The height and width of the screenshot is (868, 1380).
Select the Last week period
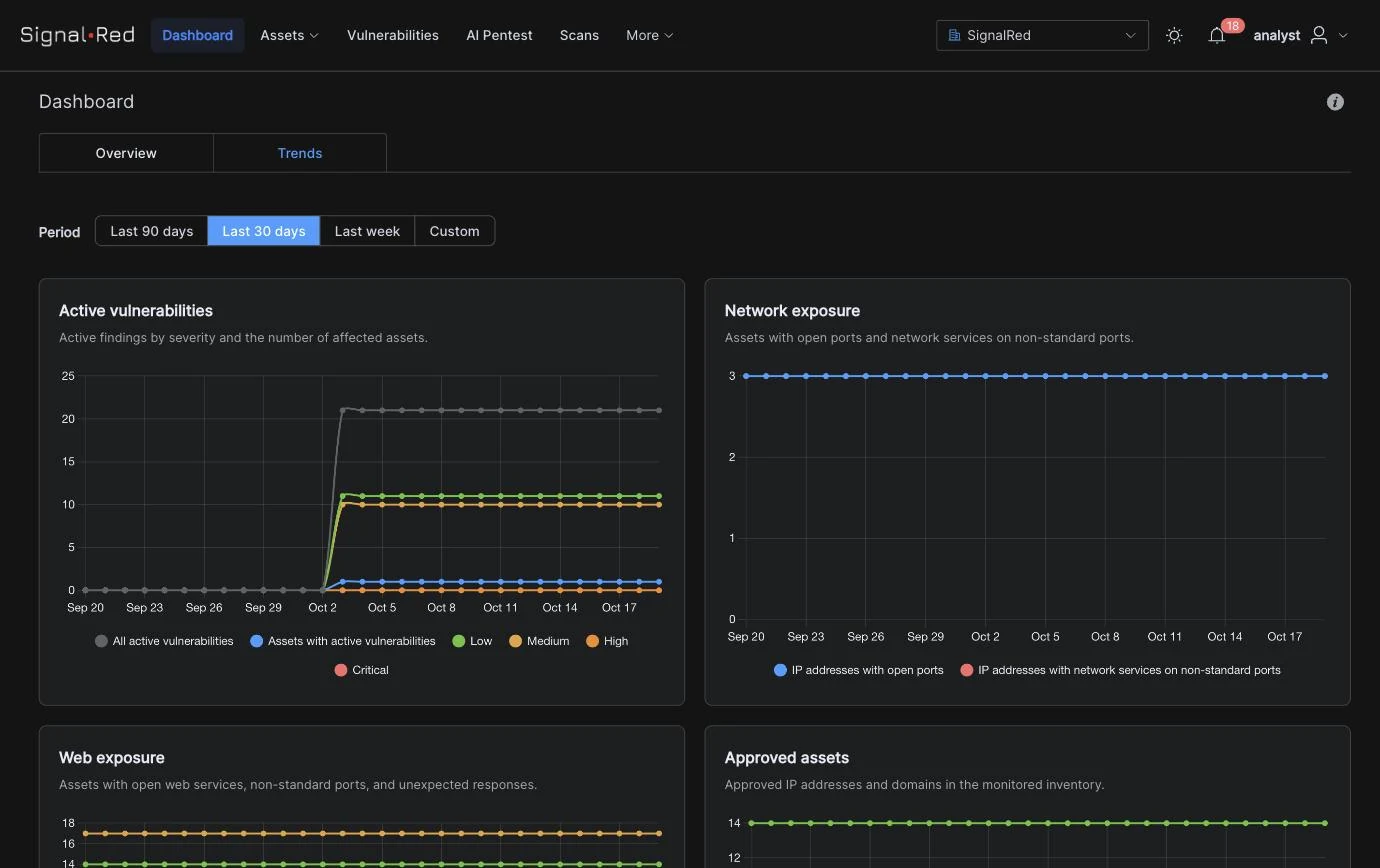[x=367, y=231]
